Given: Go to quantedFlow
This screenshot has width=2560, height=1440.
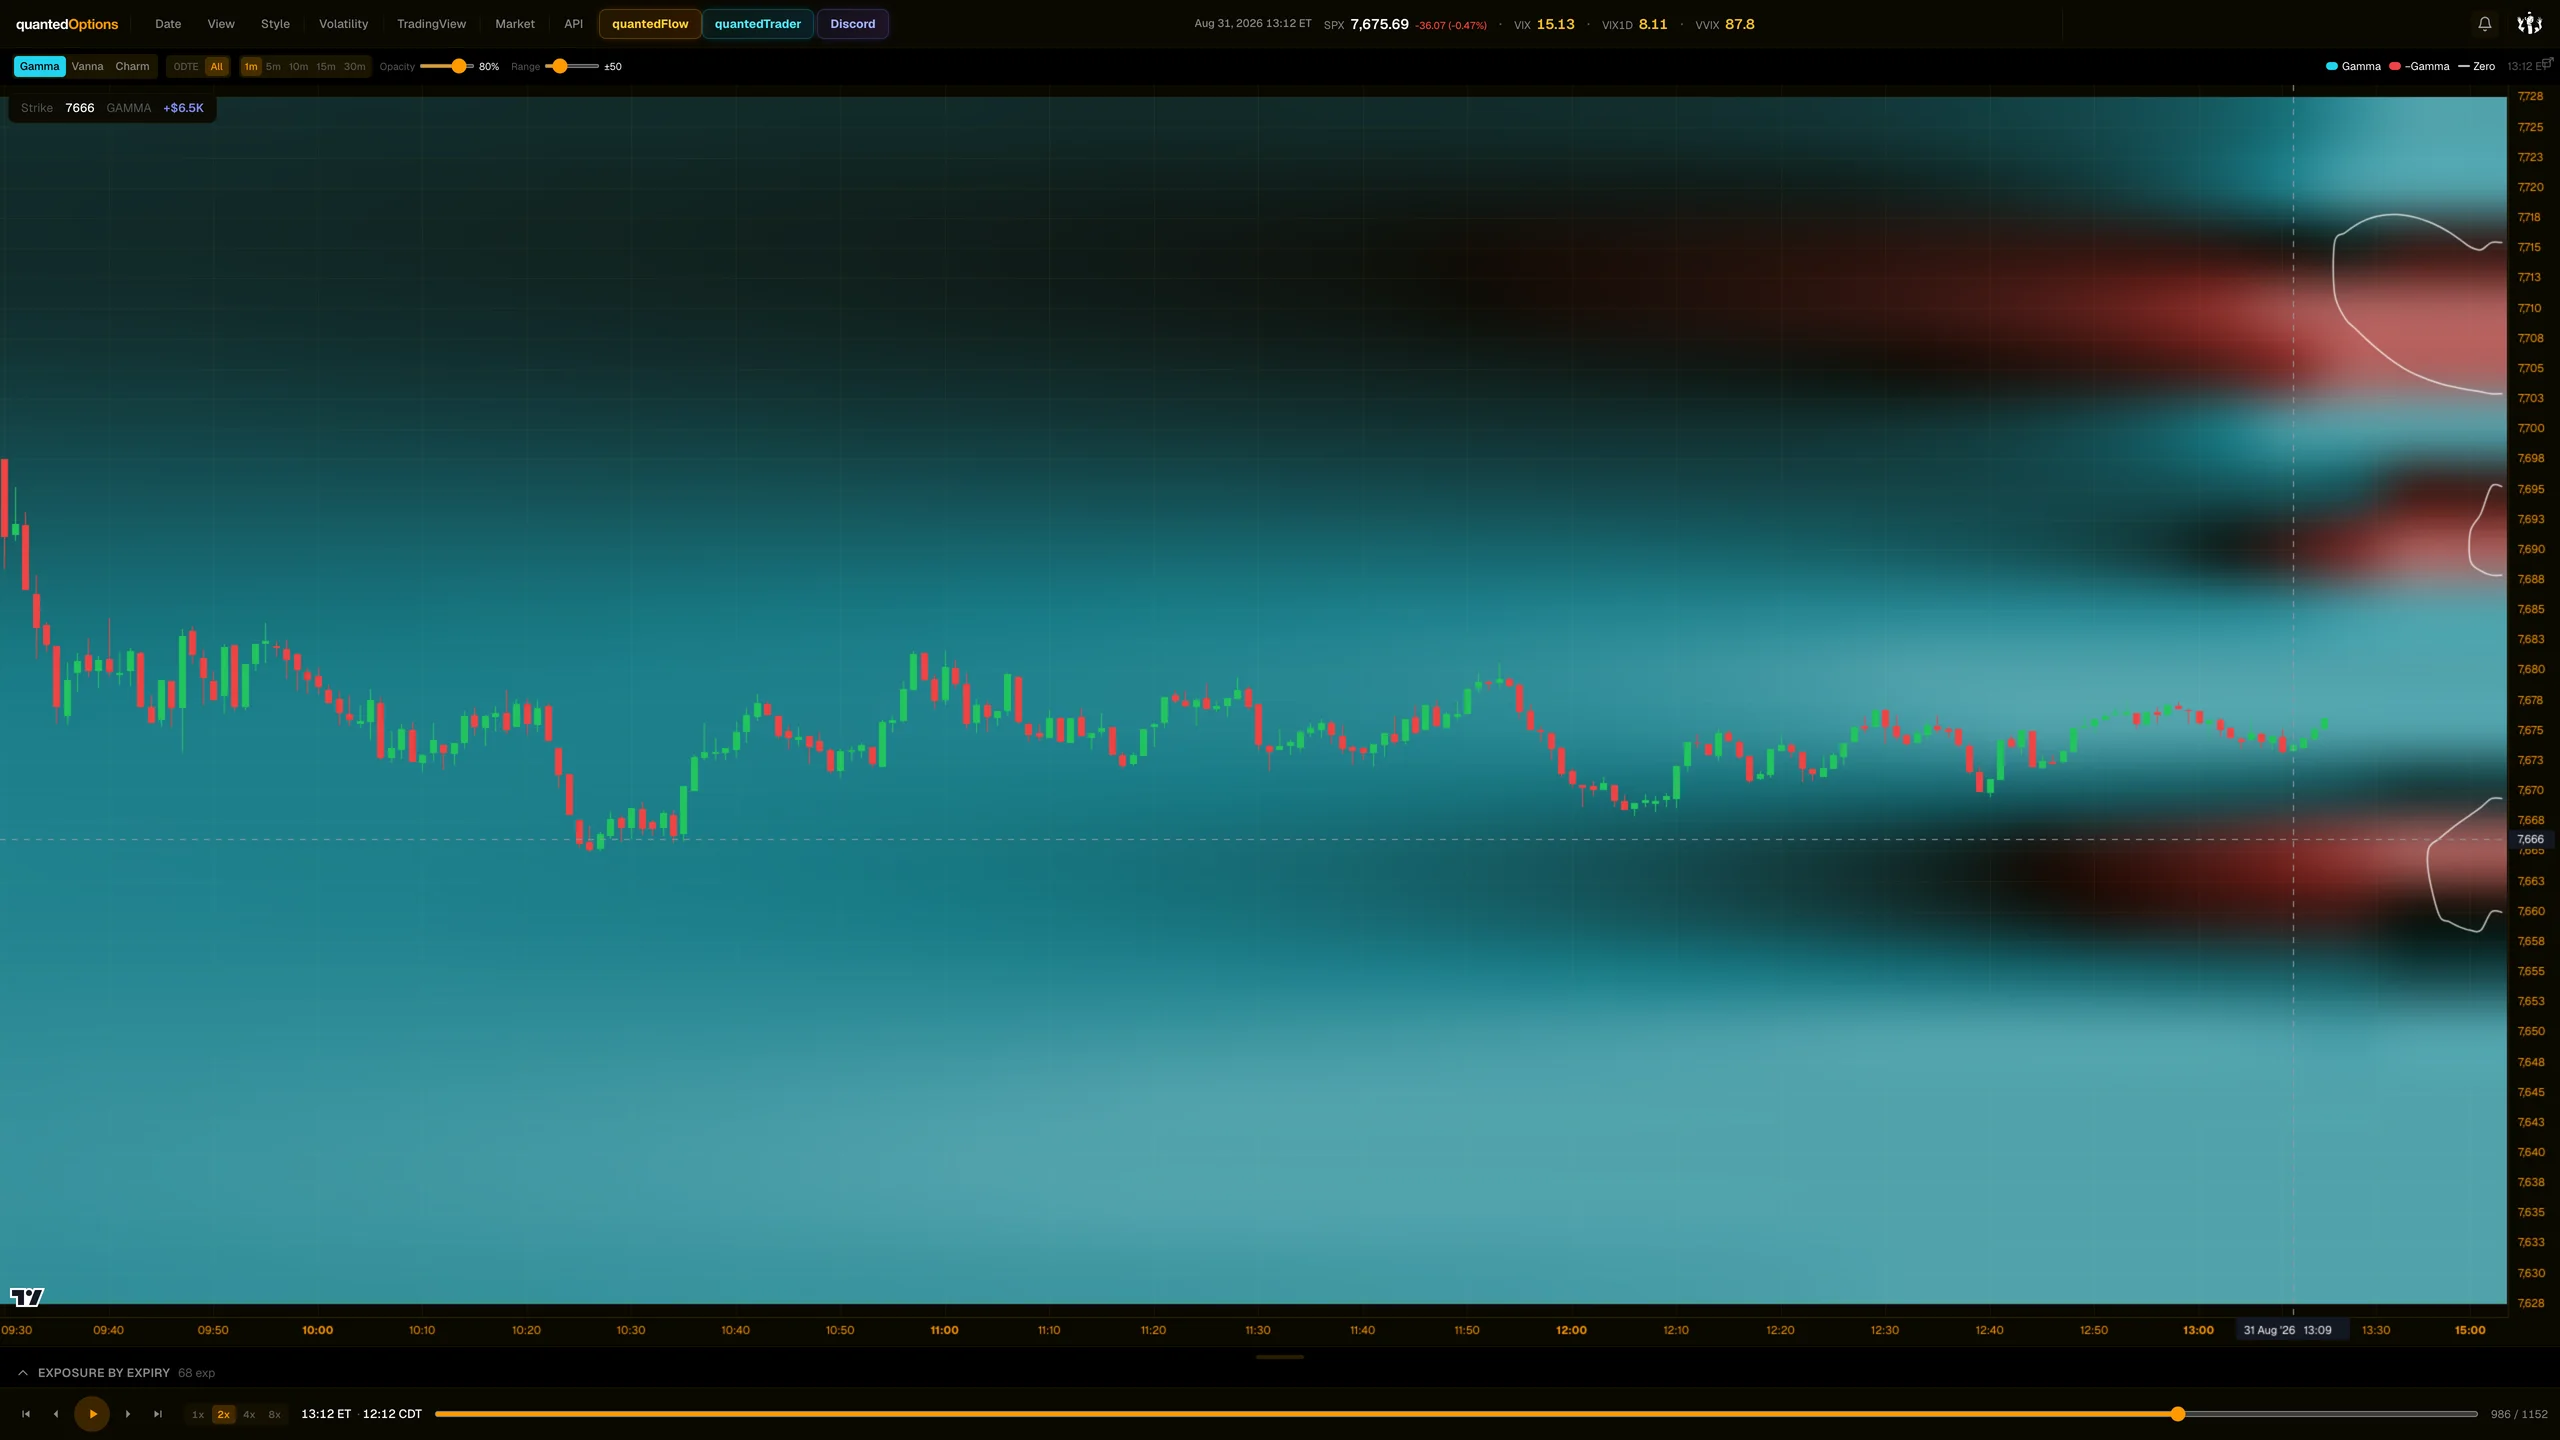Looking at the screenshot, I should point(650,24).
